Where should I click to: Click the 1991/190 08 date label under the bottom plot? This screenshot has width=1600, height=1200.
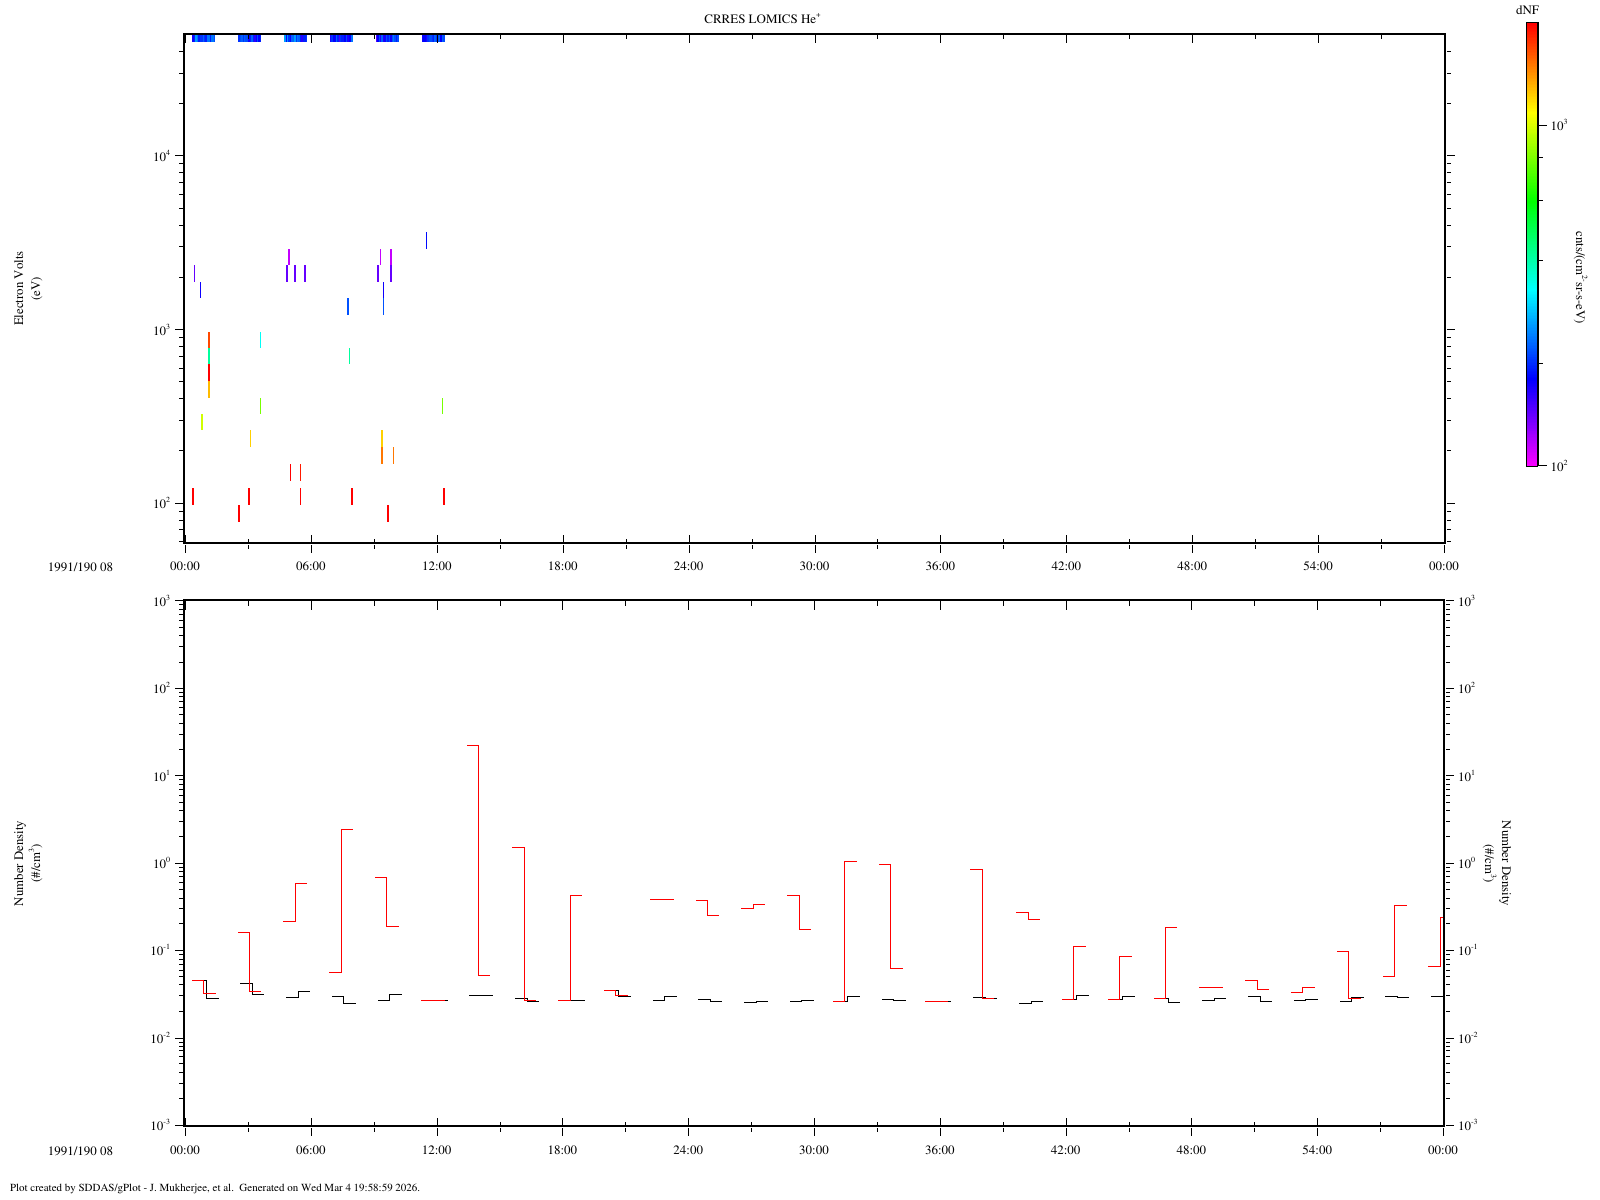coord(81,1150)
